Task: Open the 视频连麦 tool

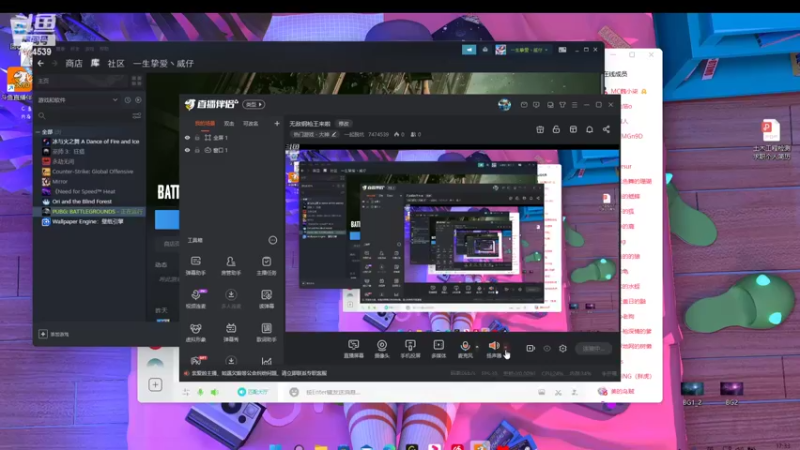Action: (196, 299)
